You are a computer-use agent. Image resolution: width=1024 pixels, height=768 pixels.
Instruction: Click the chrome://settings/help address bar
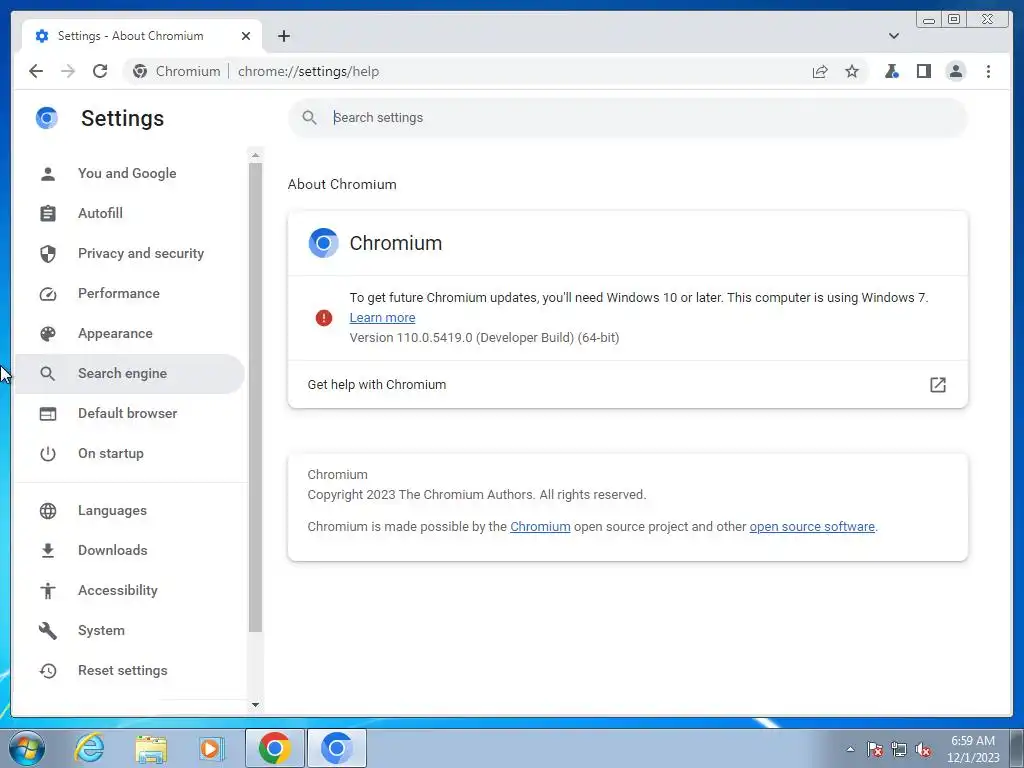(x=308, y=71)
